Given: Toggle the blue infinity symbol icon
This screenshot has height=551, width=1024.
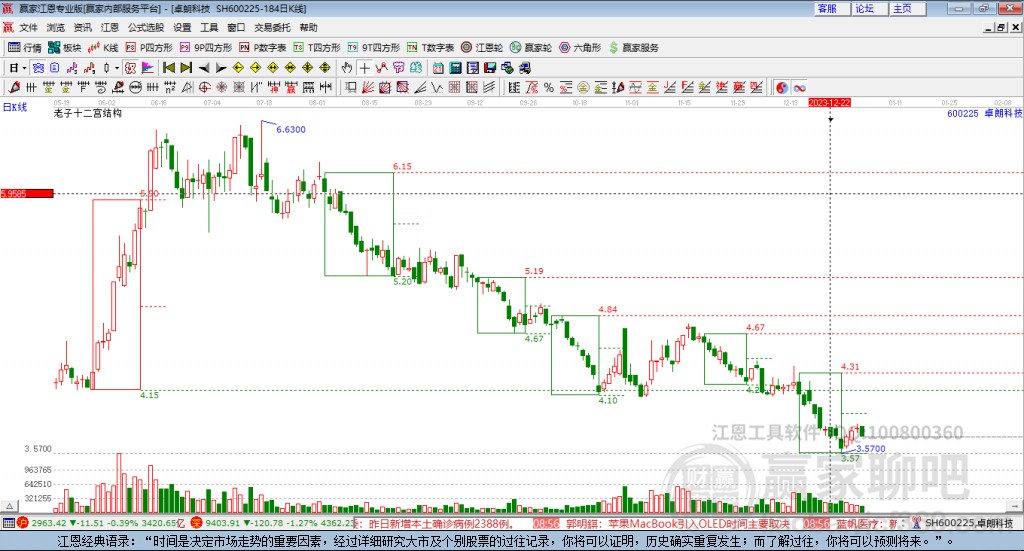Looking at the screenshot, I should coord(799,87).
